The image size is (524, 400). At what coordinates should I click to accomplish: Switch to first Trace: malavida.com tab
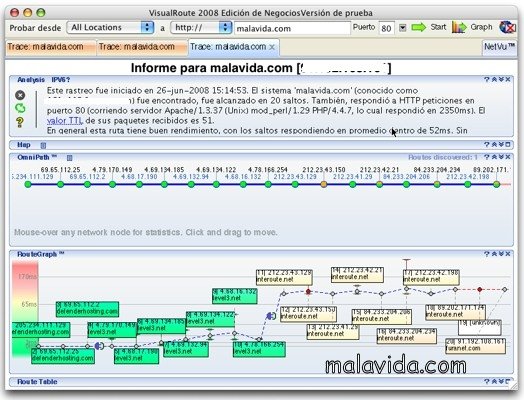click(x=50, y=47)
